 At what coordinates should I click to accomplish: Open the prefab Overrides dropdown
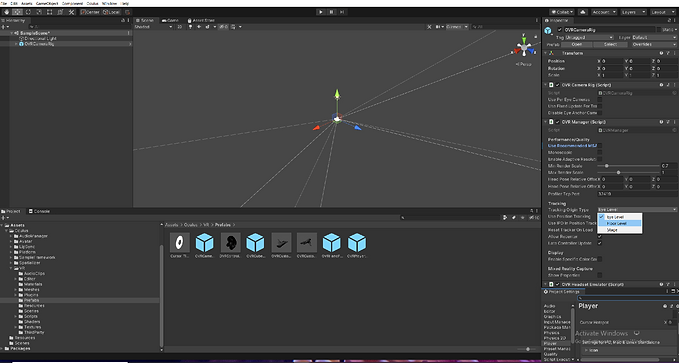[x=653, y=44]
